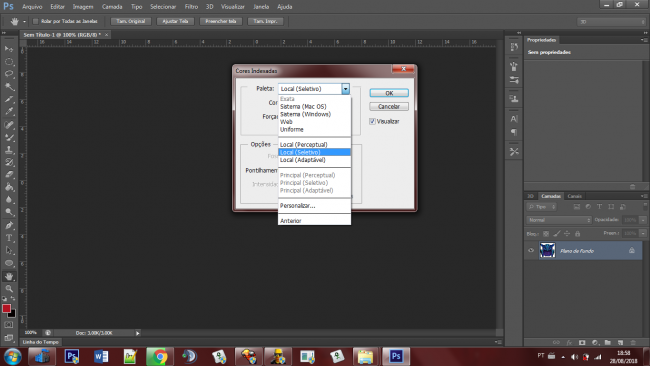Screen dimensions: 650x366
Task: Choose Uniforme palette option
Action: pos(315,129)
